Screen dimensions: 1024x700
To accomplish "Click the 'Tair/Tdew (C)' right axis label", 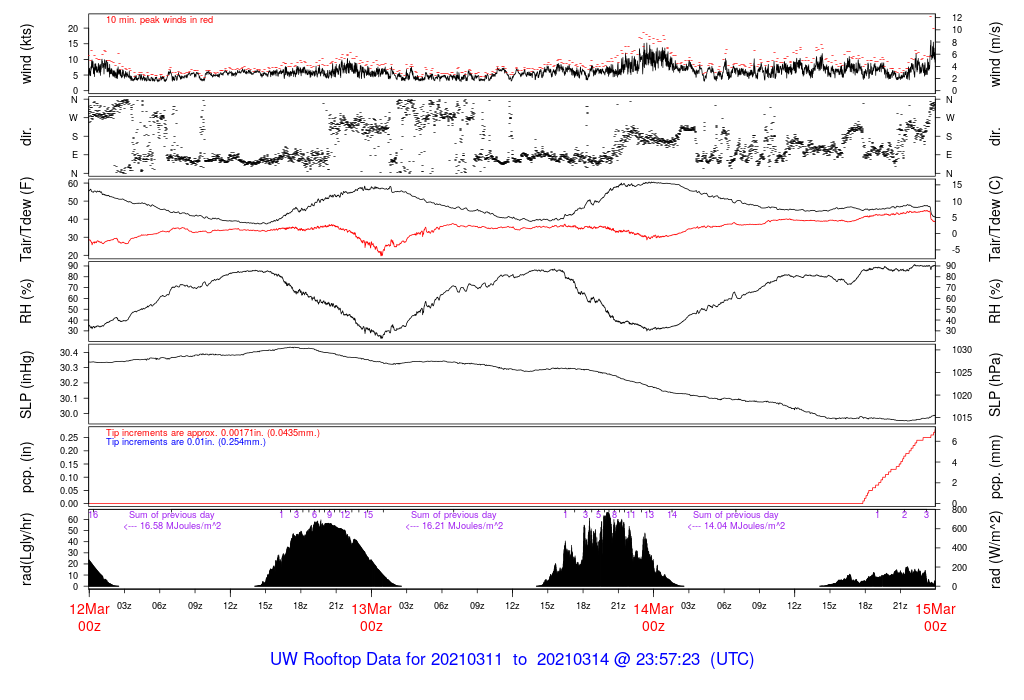I will click(x=995, y=219).
